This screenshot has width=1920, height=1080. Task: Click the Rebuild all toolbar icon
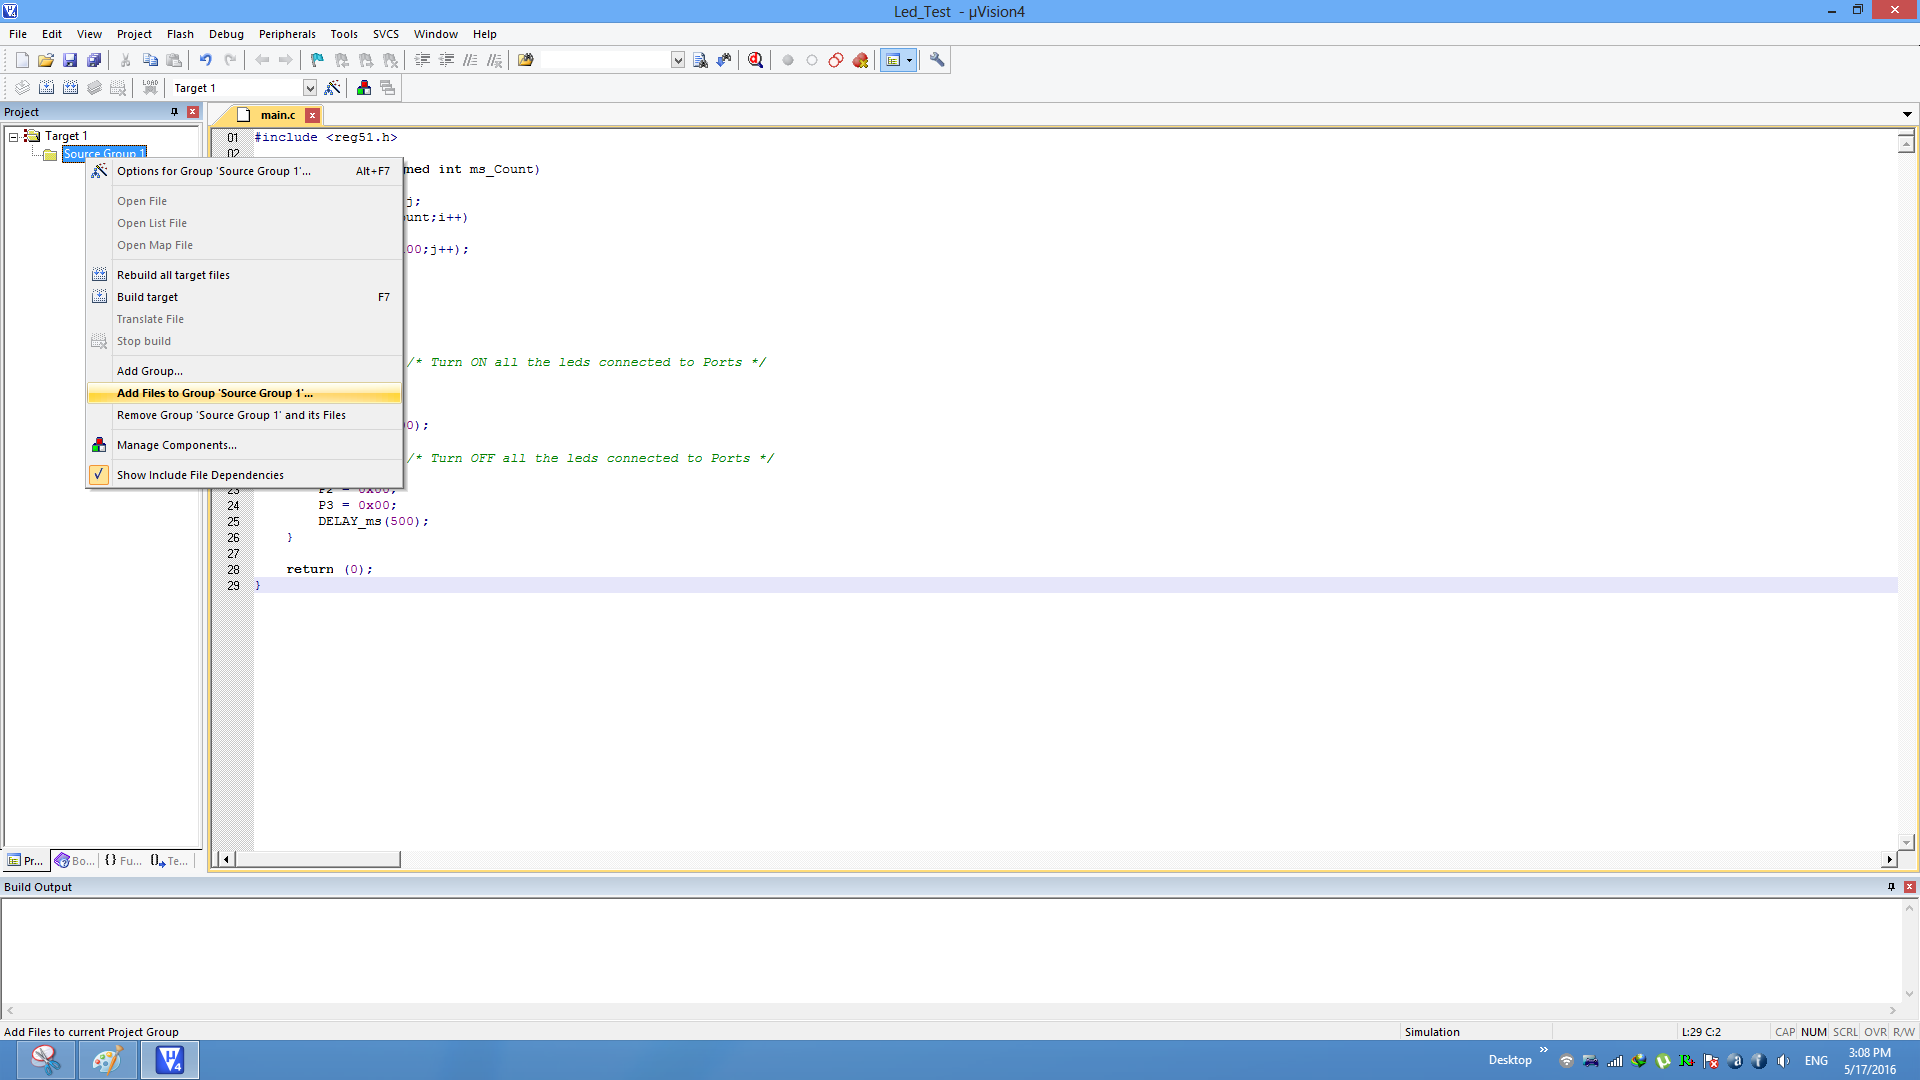(x=70, y=88)
